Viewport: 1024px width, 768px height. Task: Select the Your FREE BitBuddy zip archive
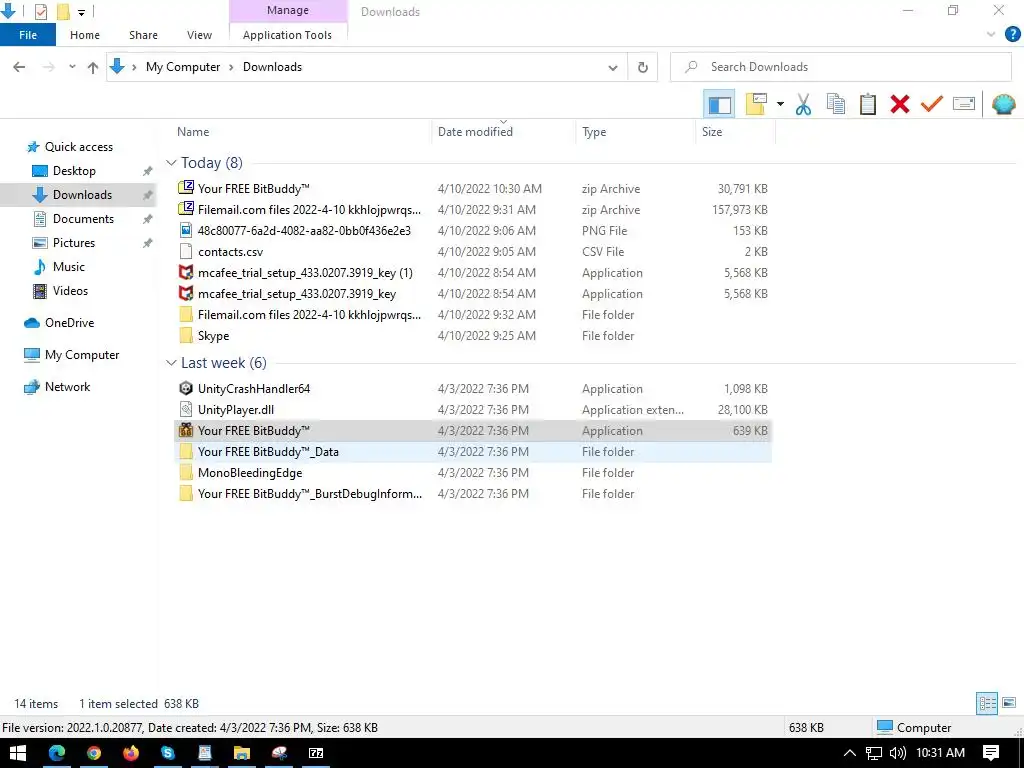473,189
